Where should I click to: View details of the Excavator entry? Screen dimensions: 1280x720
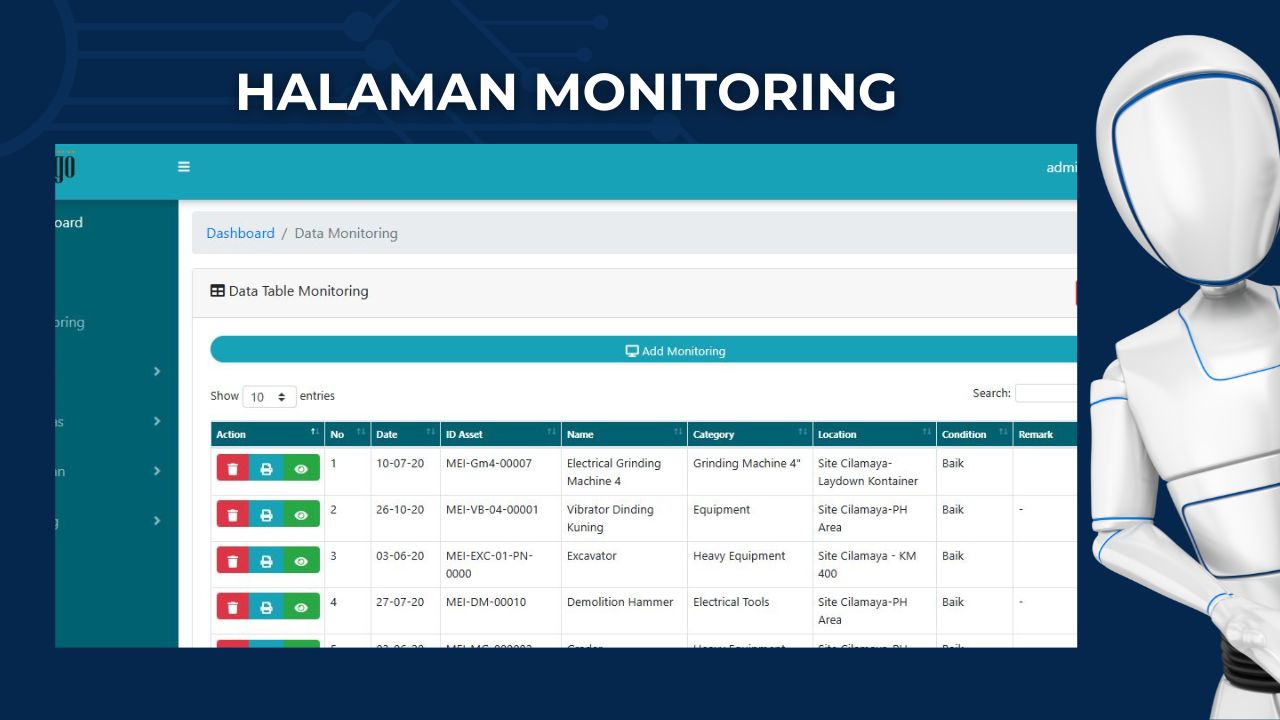301,561
